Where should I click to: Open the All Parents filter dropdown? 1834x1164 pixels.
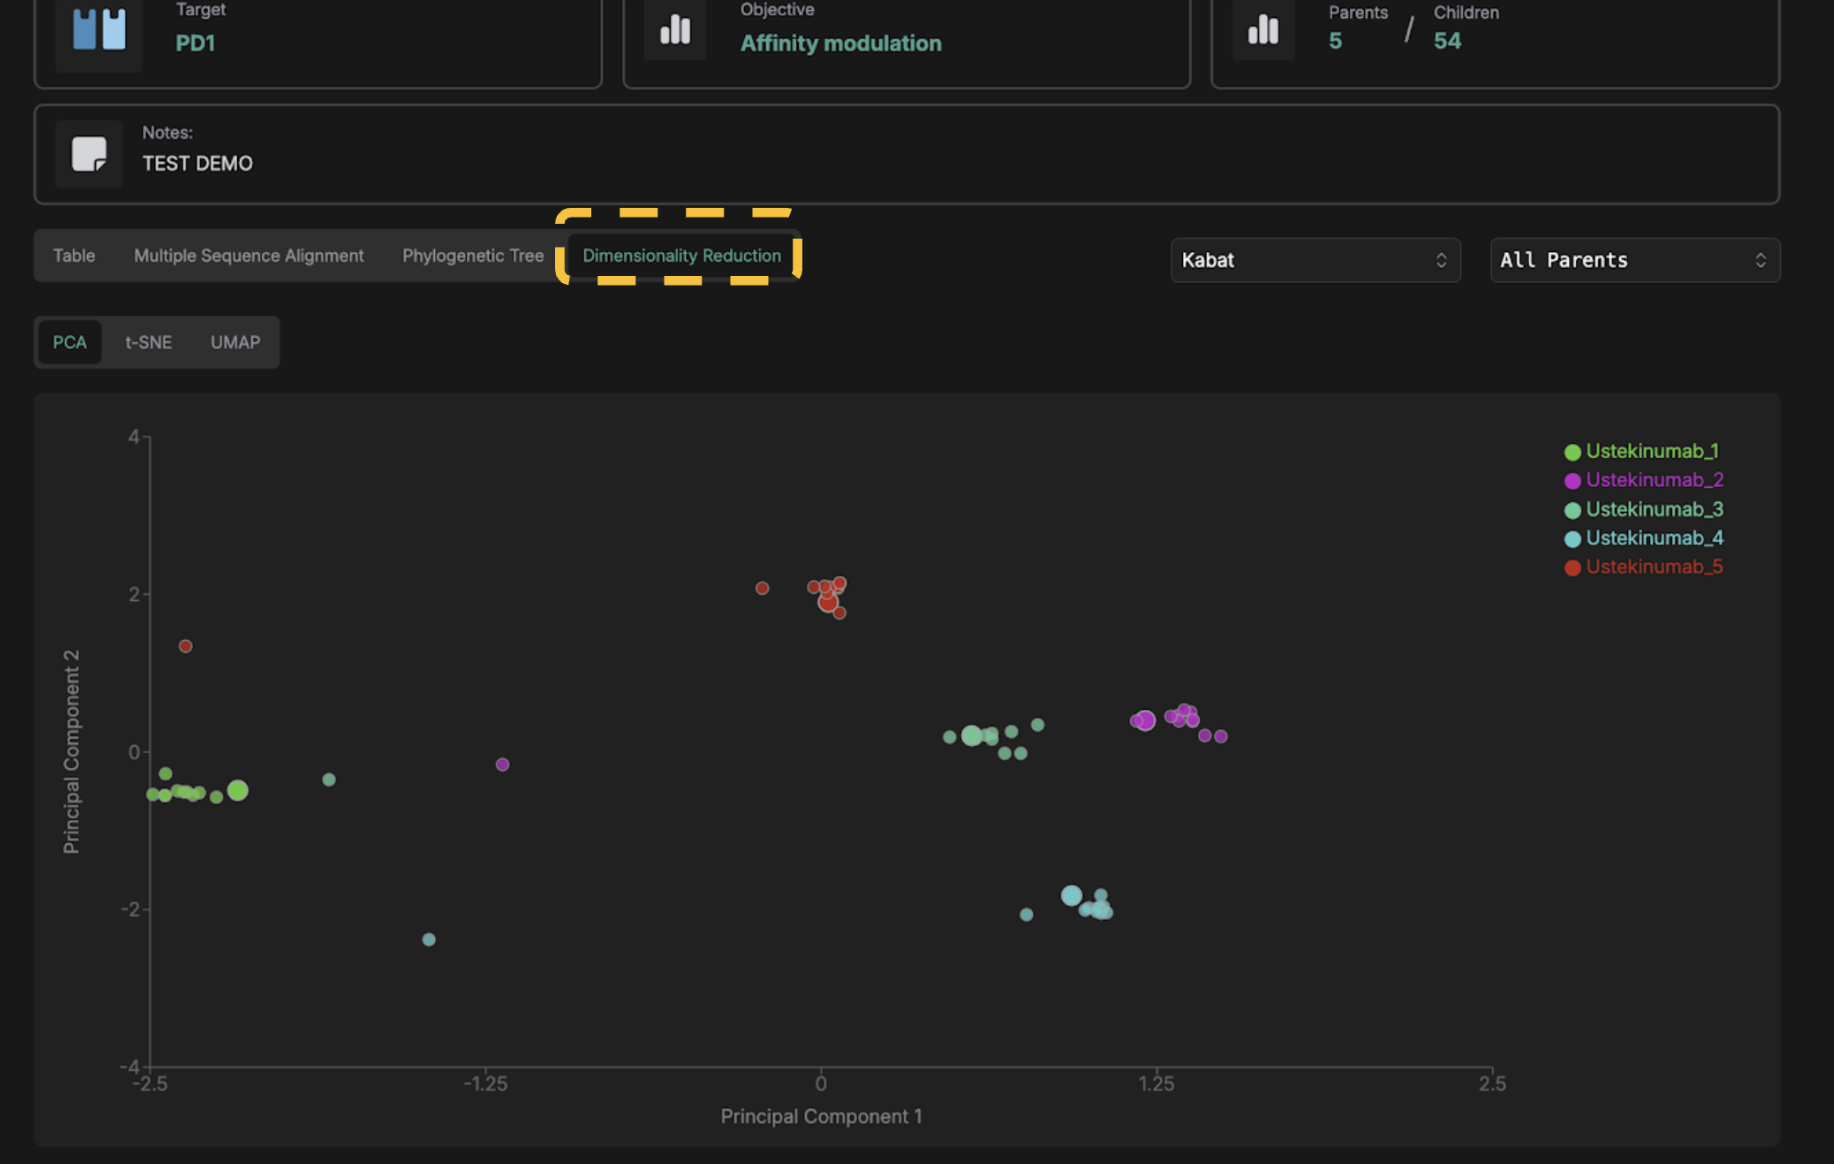click(1634, 260)
